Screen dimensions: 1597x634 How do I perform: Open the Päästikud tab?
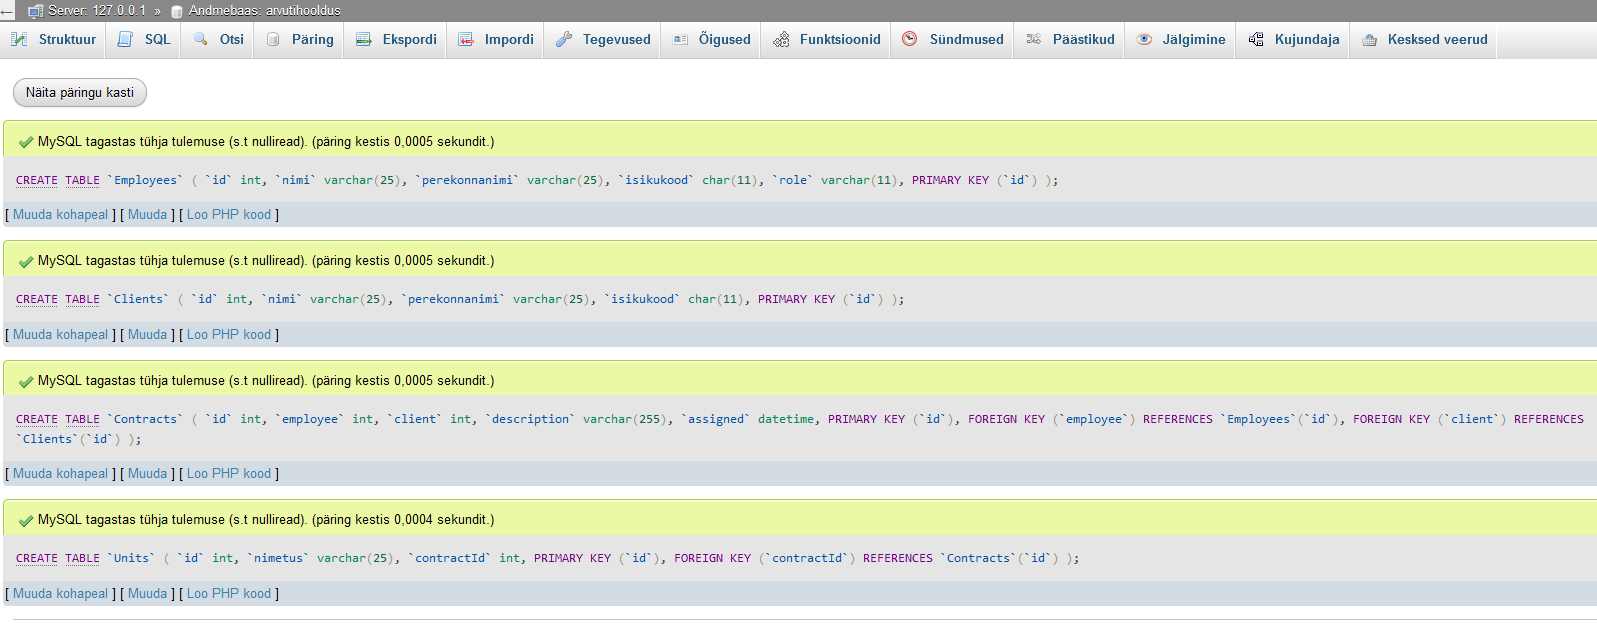[1083, 39]
